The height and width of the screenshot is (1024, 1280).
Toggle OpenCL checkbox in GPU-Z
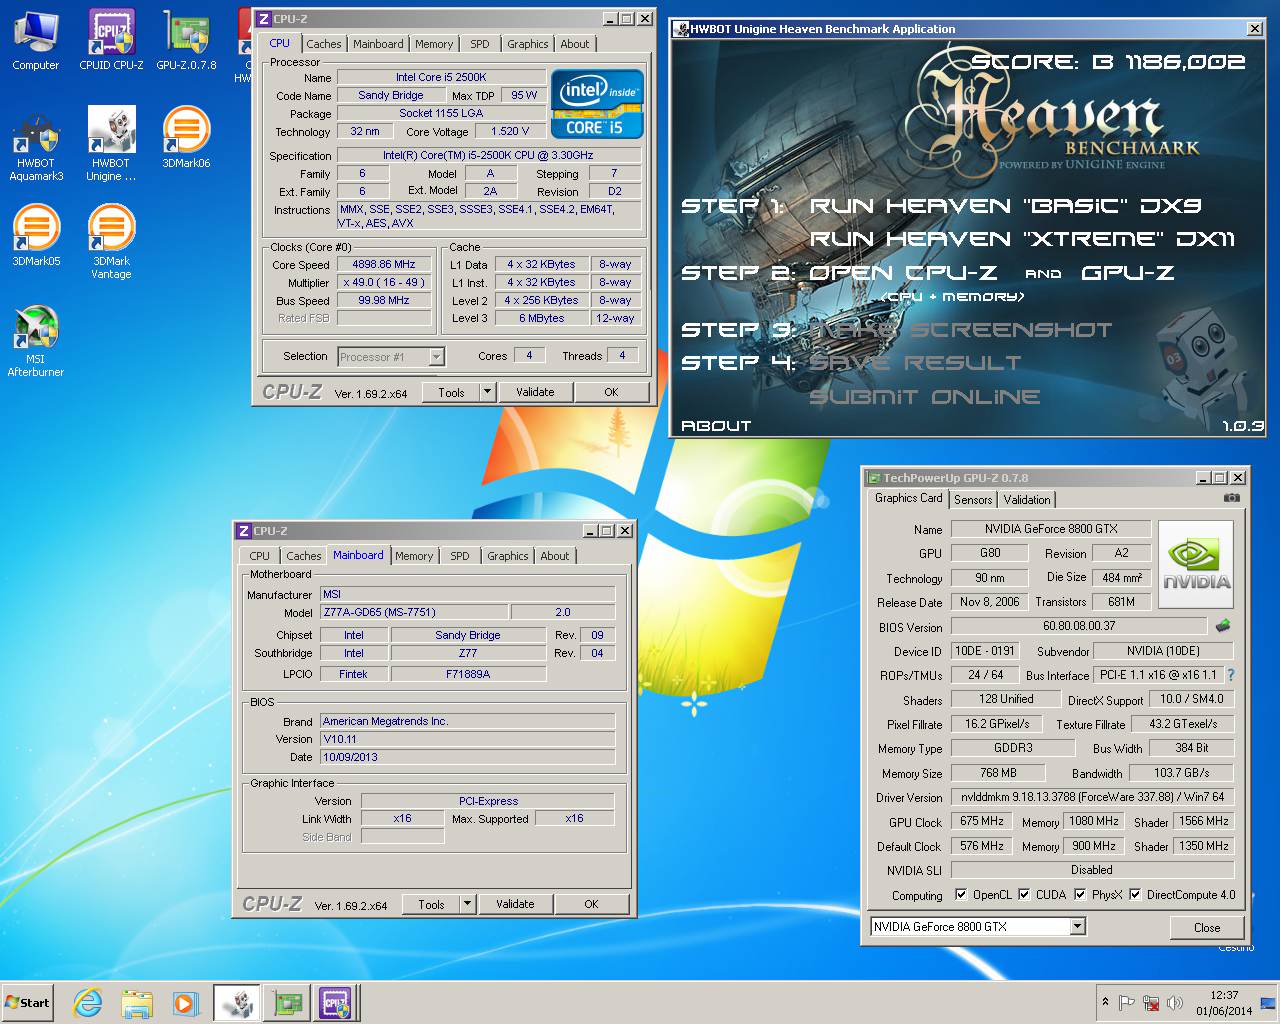961,895
